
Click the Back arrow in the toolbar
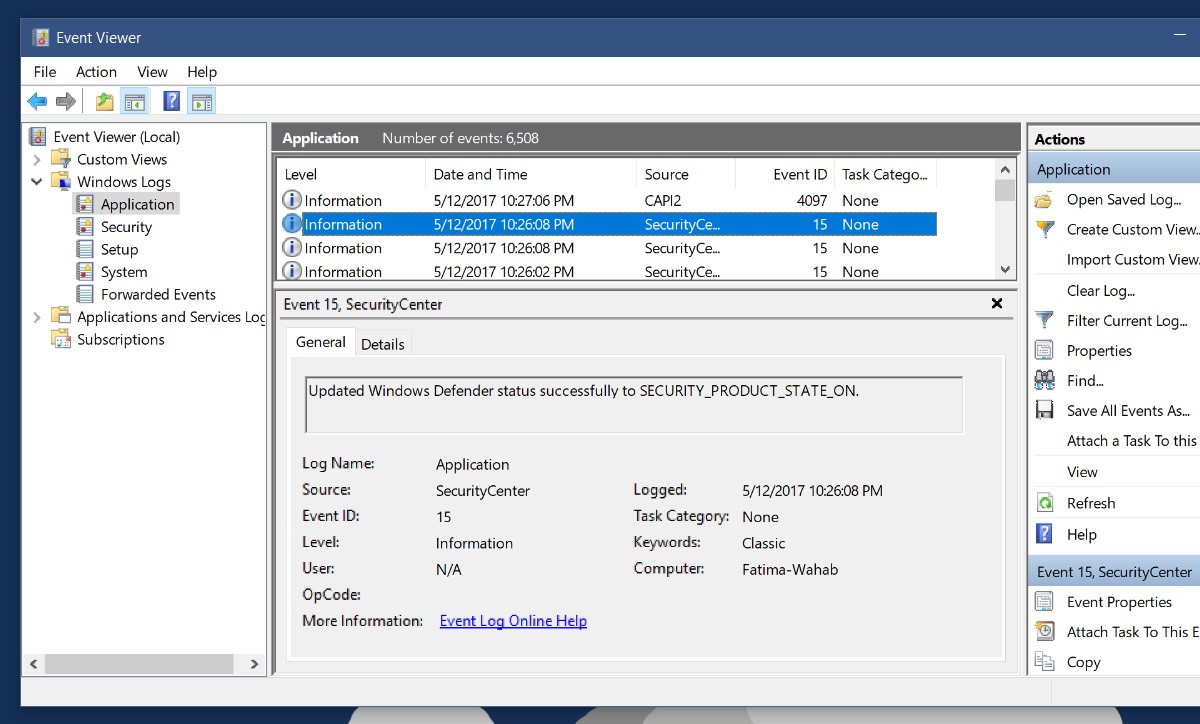tap(37, 101)
